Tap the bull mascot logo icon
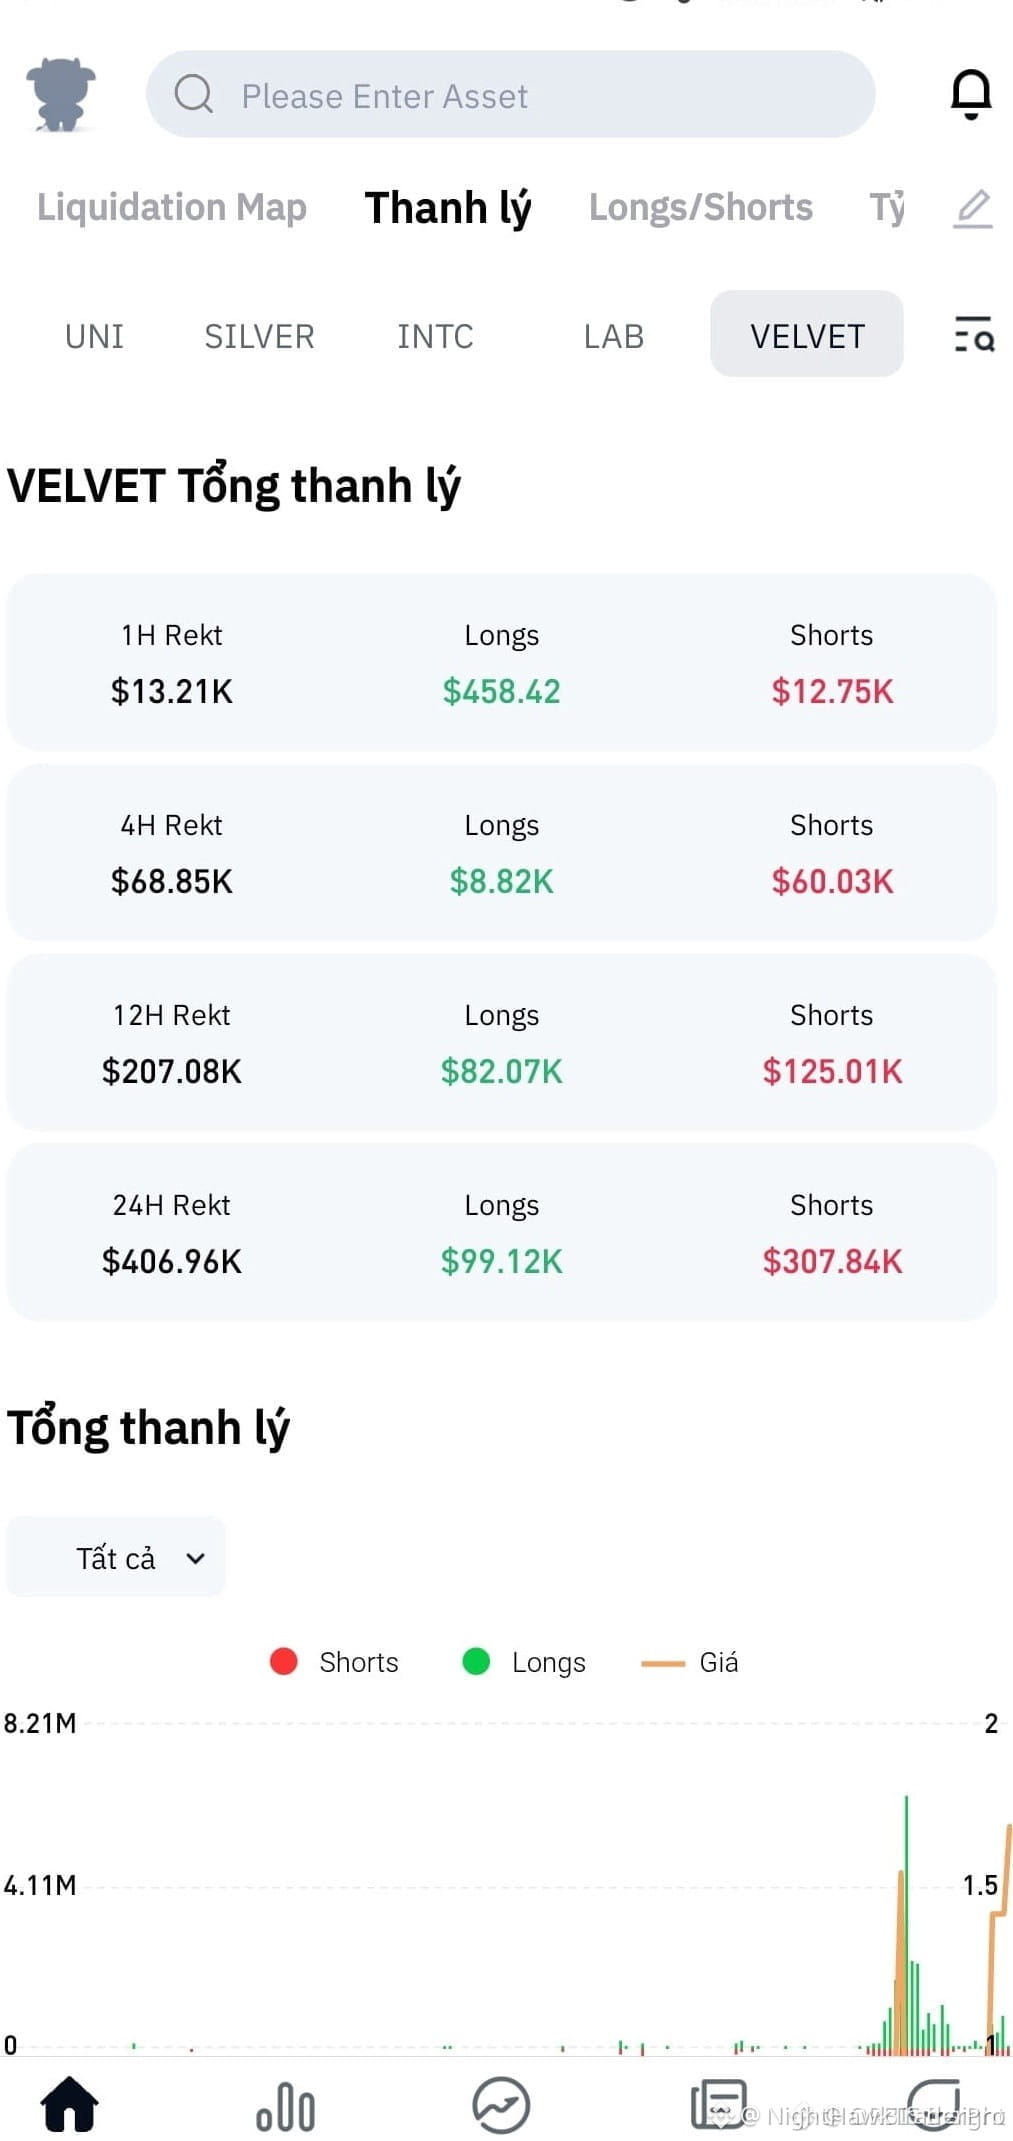The width and height of the screenshot is (1013, 2141). [x=61, y=95]
